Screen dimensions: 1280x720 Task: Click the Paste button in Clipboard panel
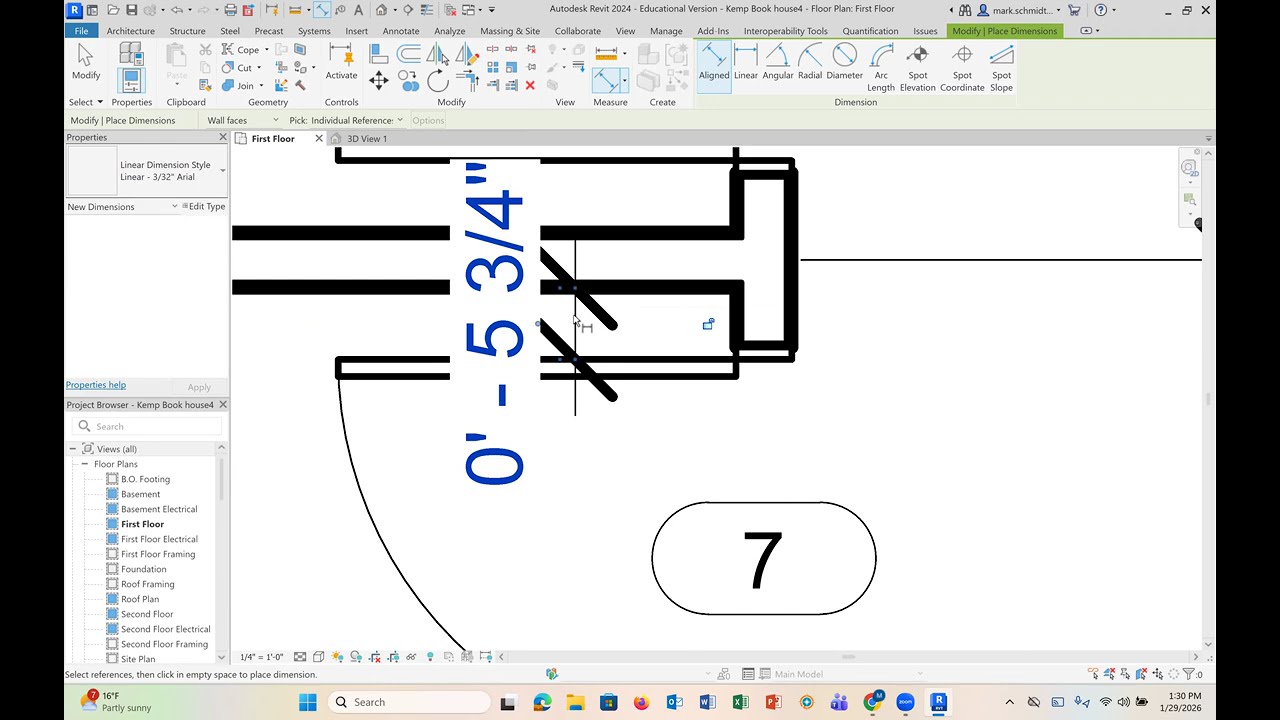[x=176, y=62]
